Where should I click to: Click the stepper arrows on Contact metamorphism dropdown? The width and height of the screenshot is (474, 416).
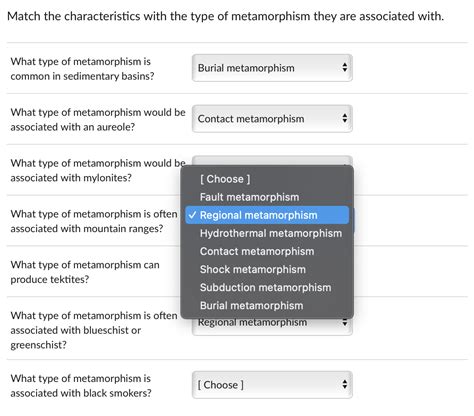(345, 118)
